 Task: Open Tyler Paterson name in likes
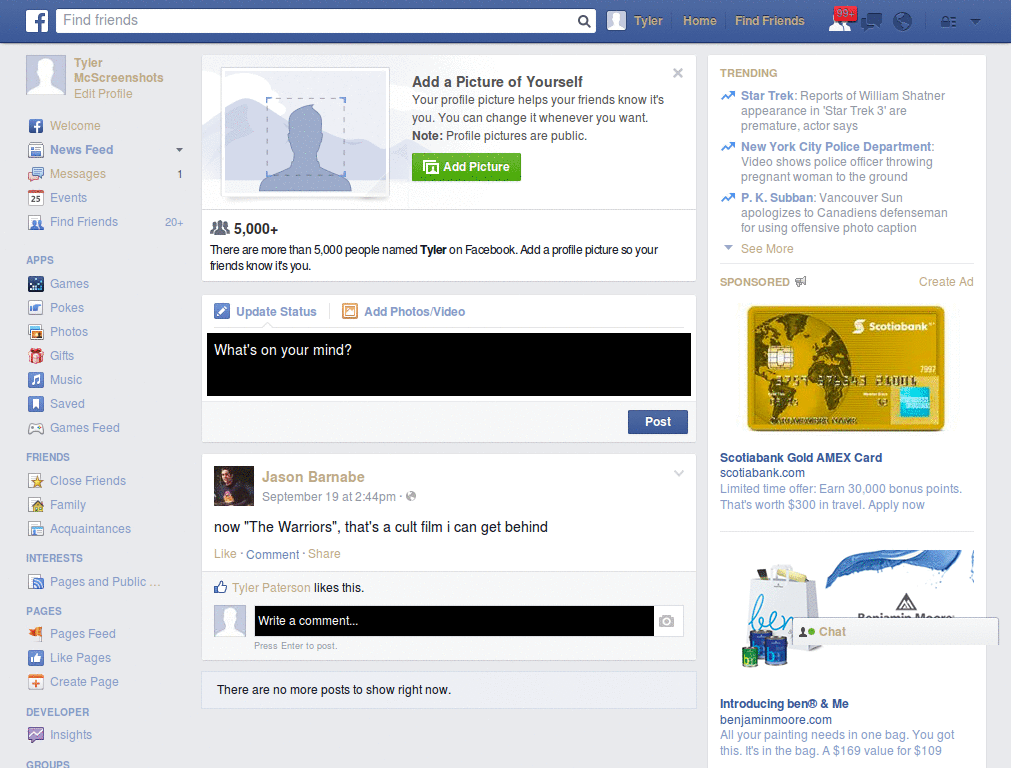[x=271, y=588]
